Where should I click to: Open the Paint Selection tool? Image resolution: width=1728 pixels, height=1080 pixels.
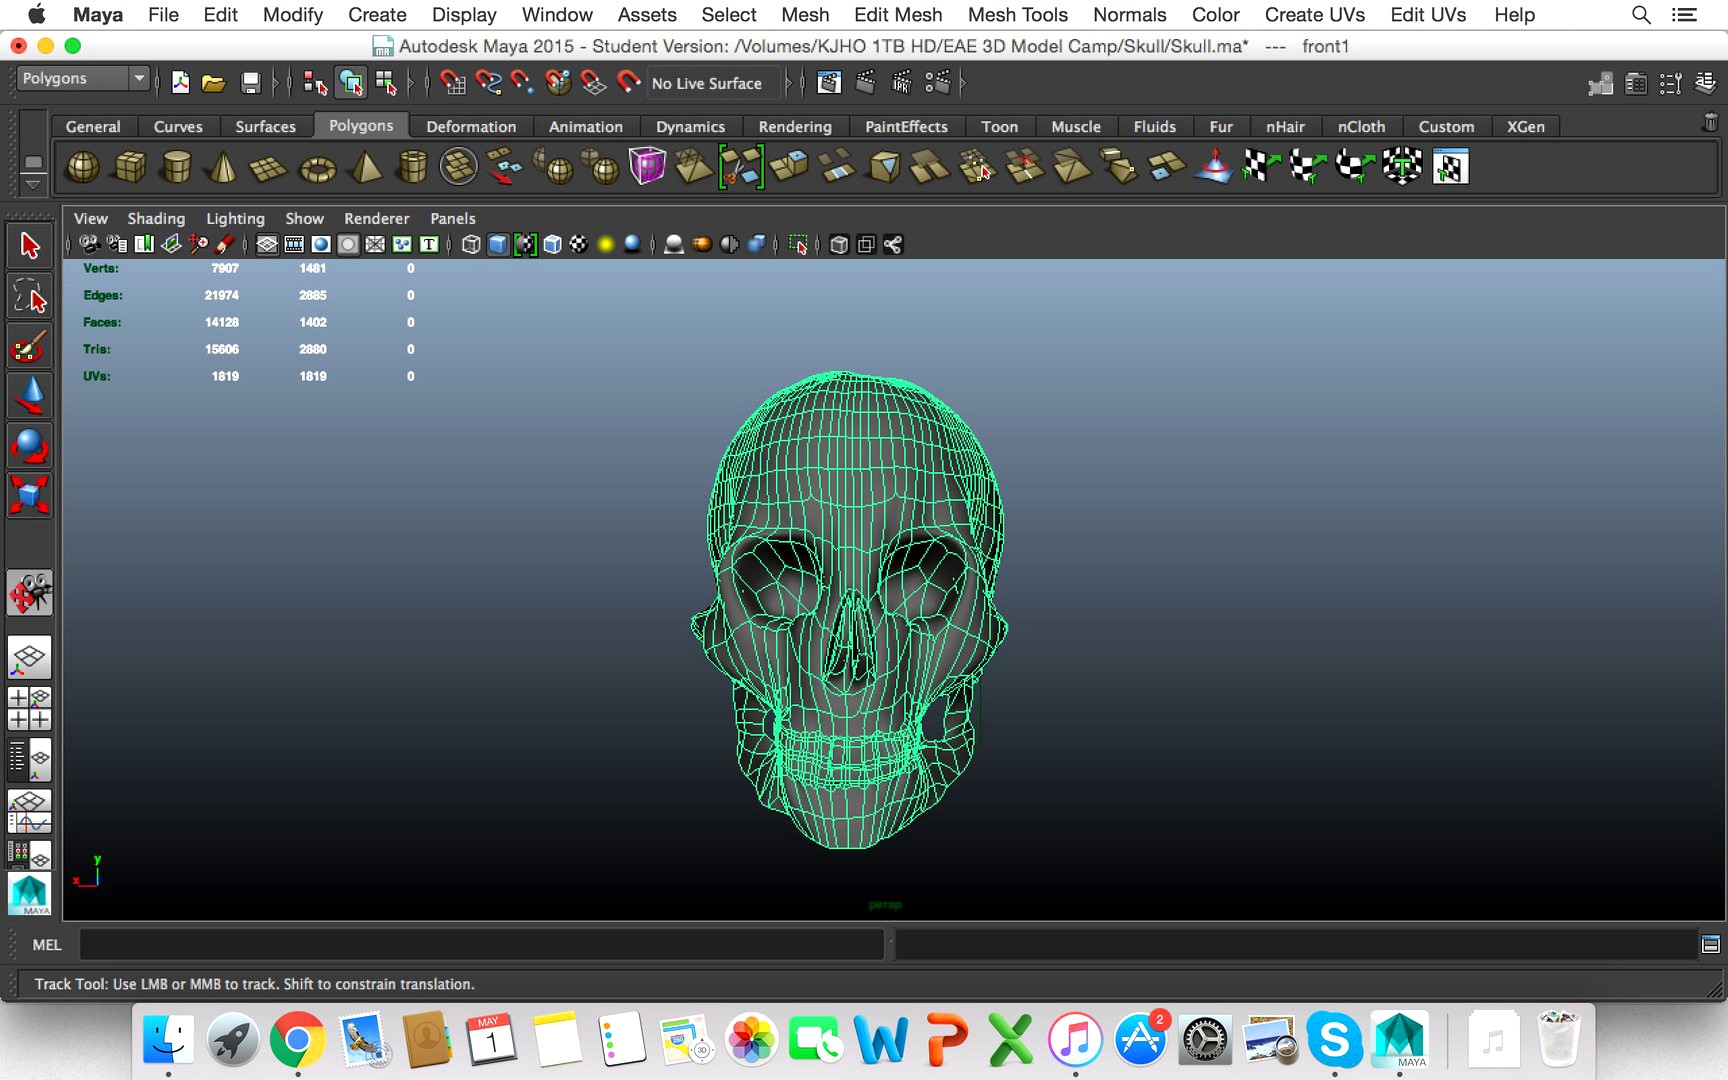[x=29, y=346]
